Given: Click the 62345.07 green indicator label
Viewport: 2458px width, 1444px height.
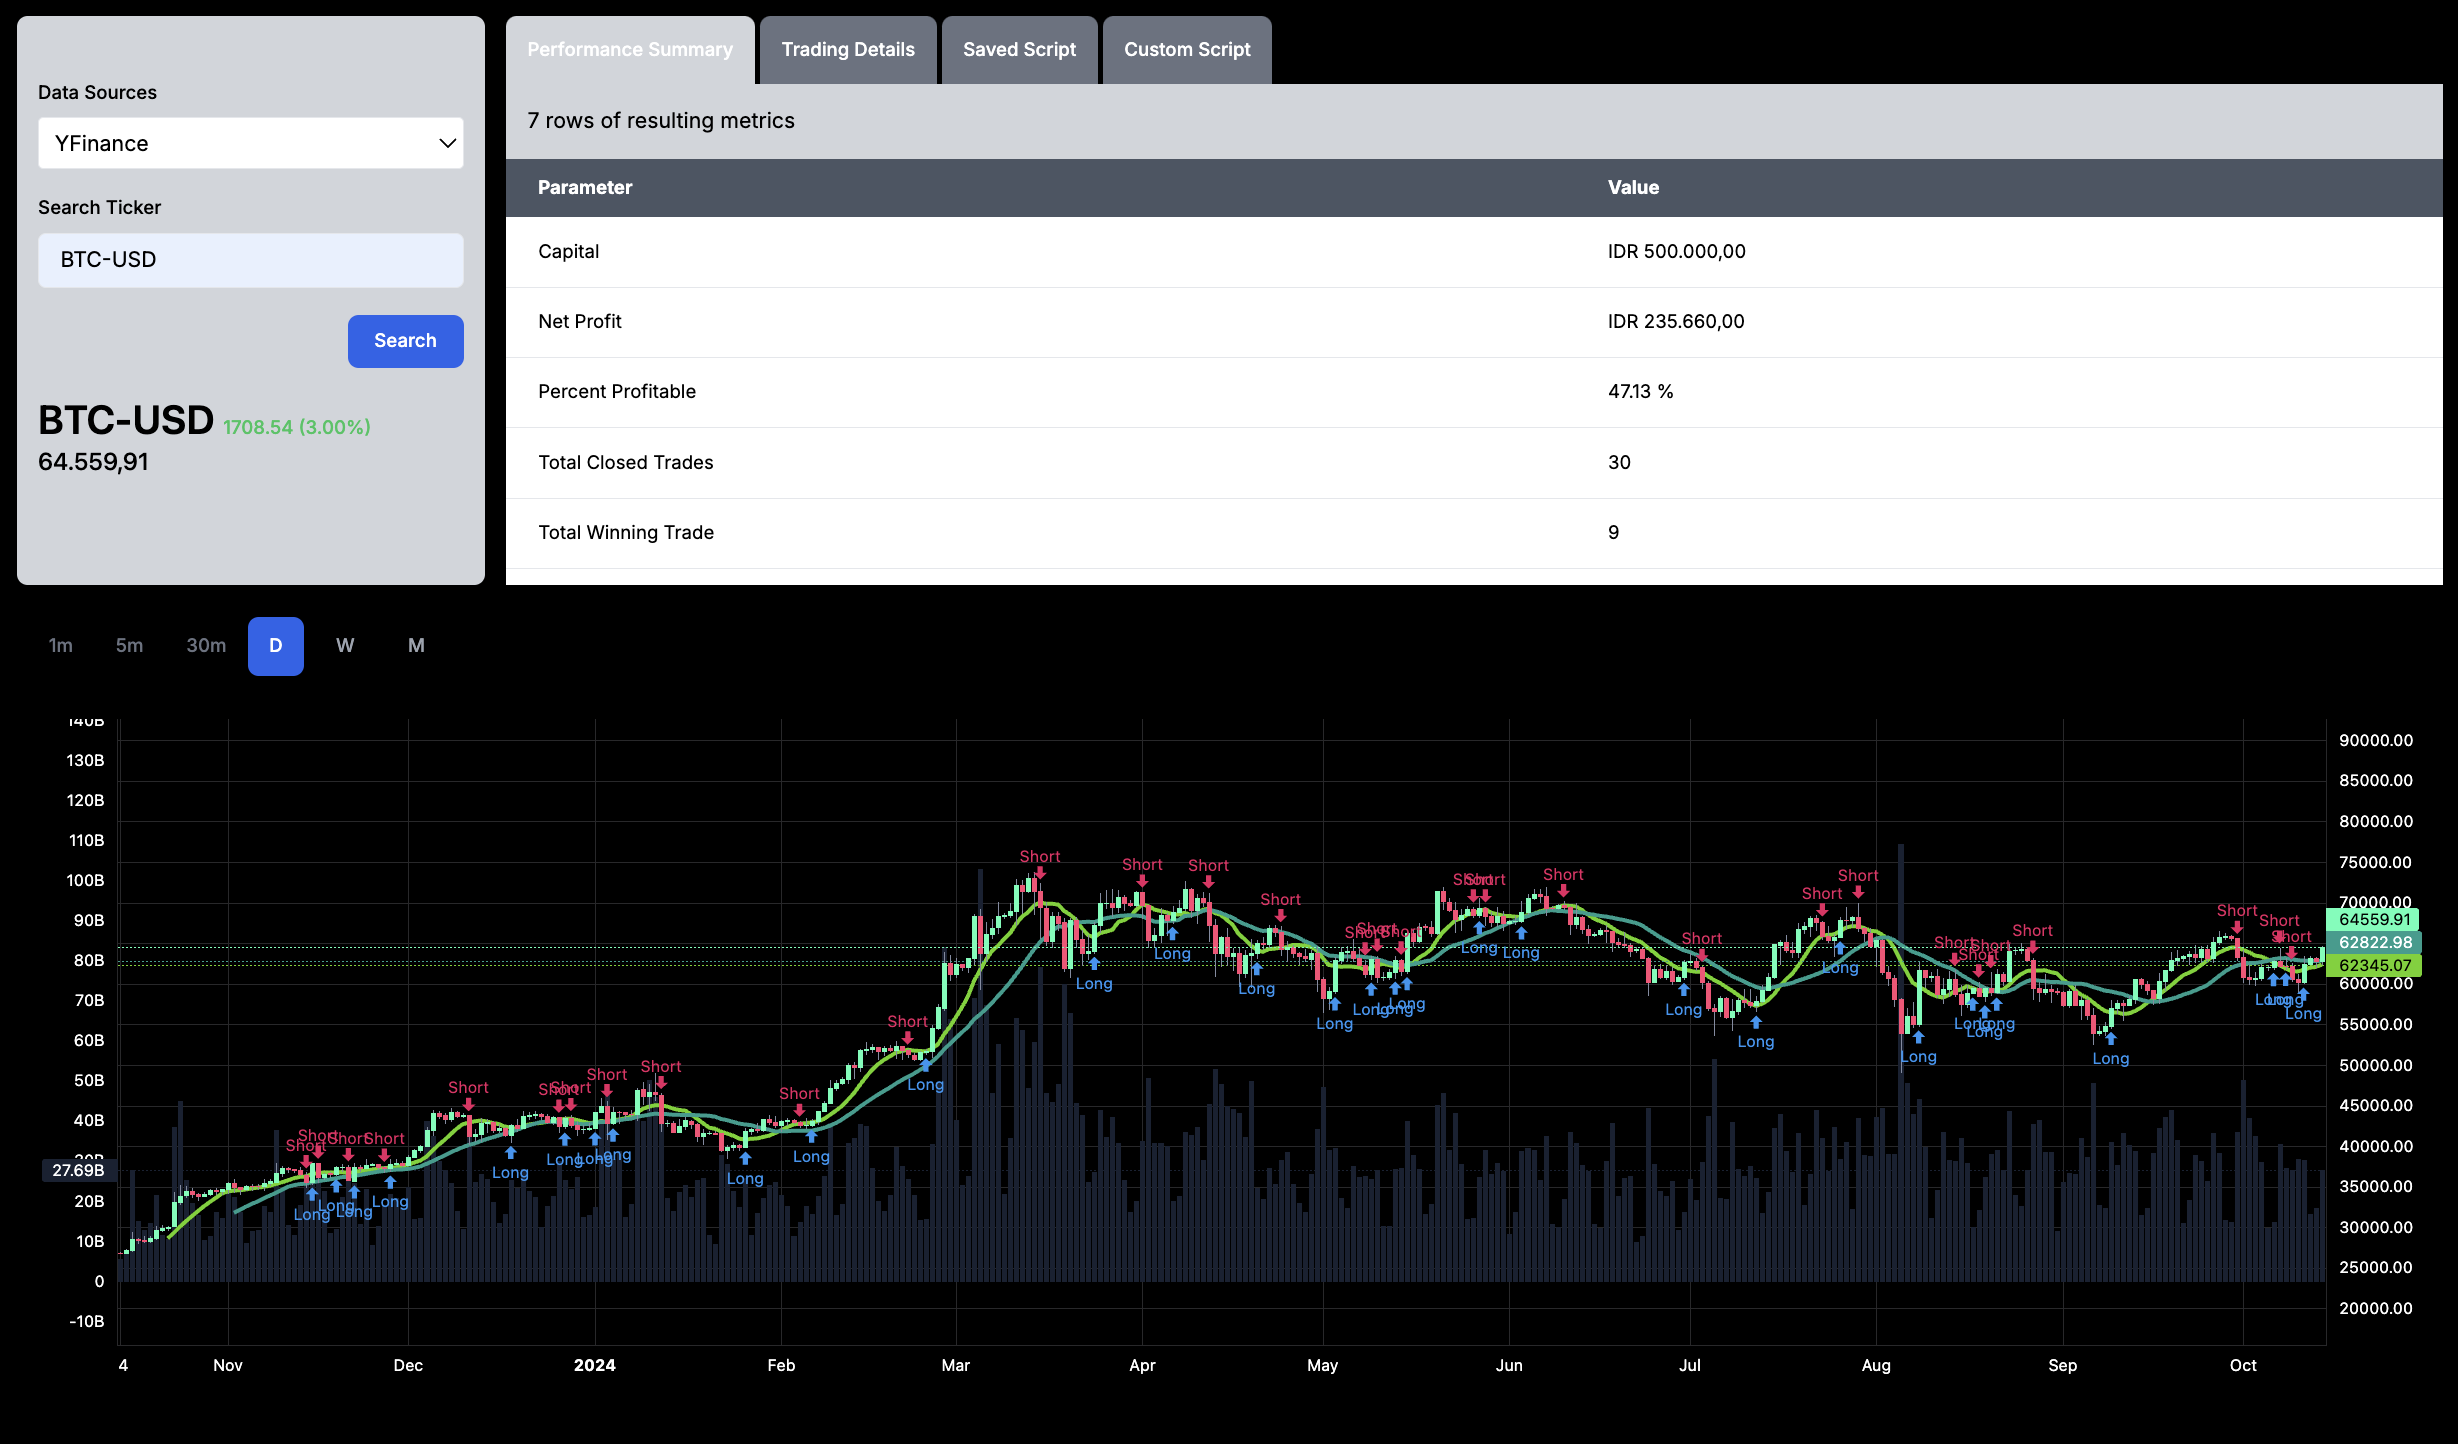Looking at the screenshot, I should click(2374, 965).
